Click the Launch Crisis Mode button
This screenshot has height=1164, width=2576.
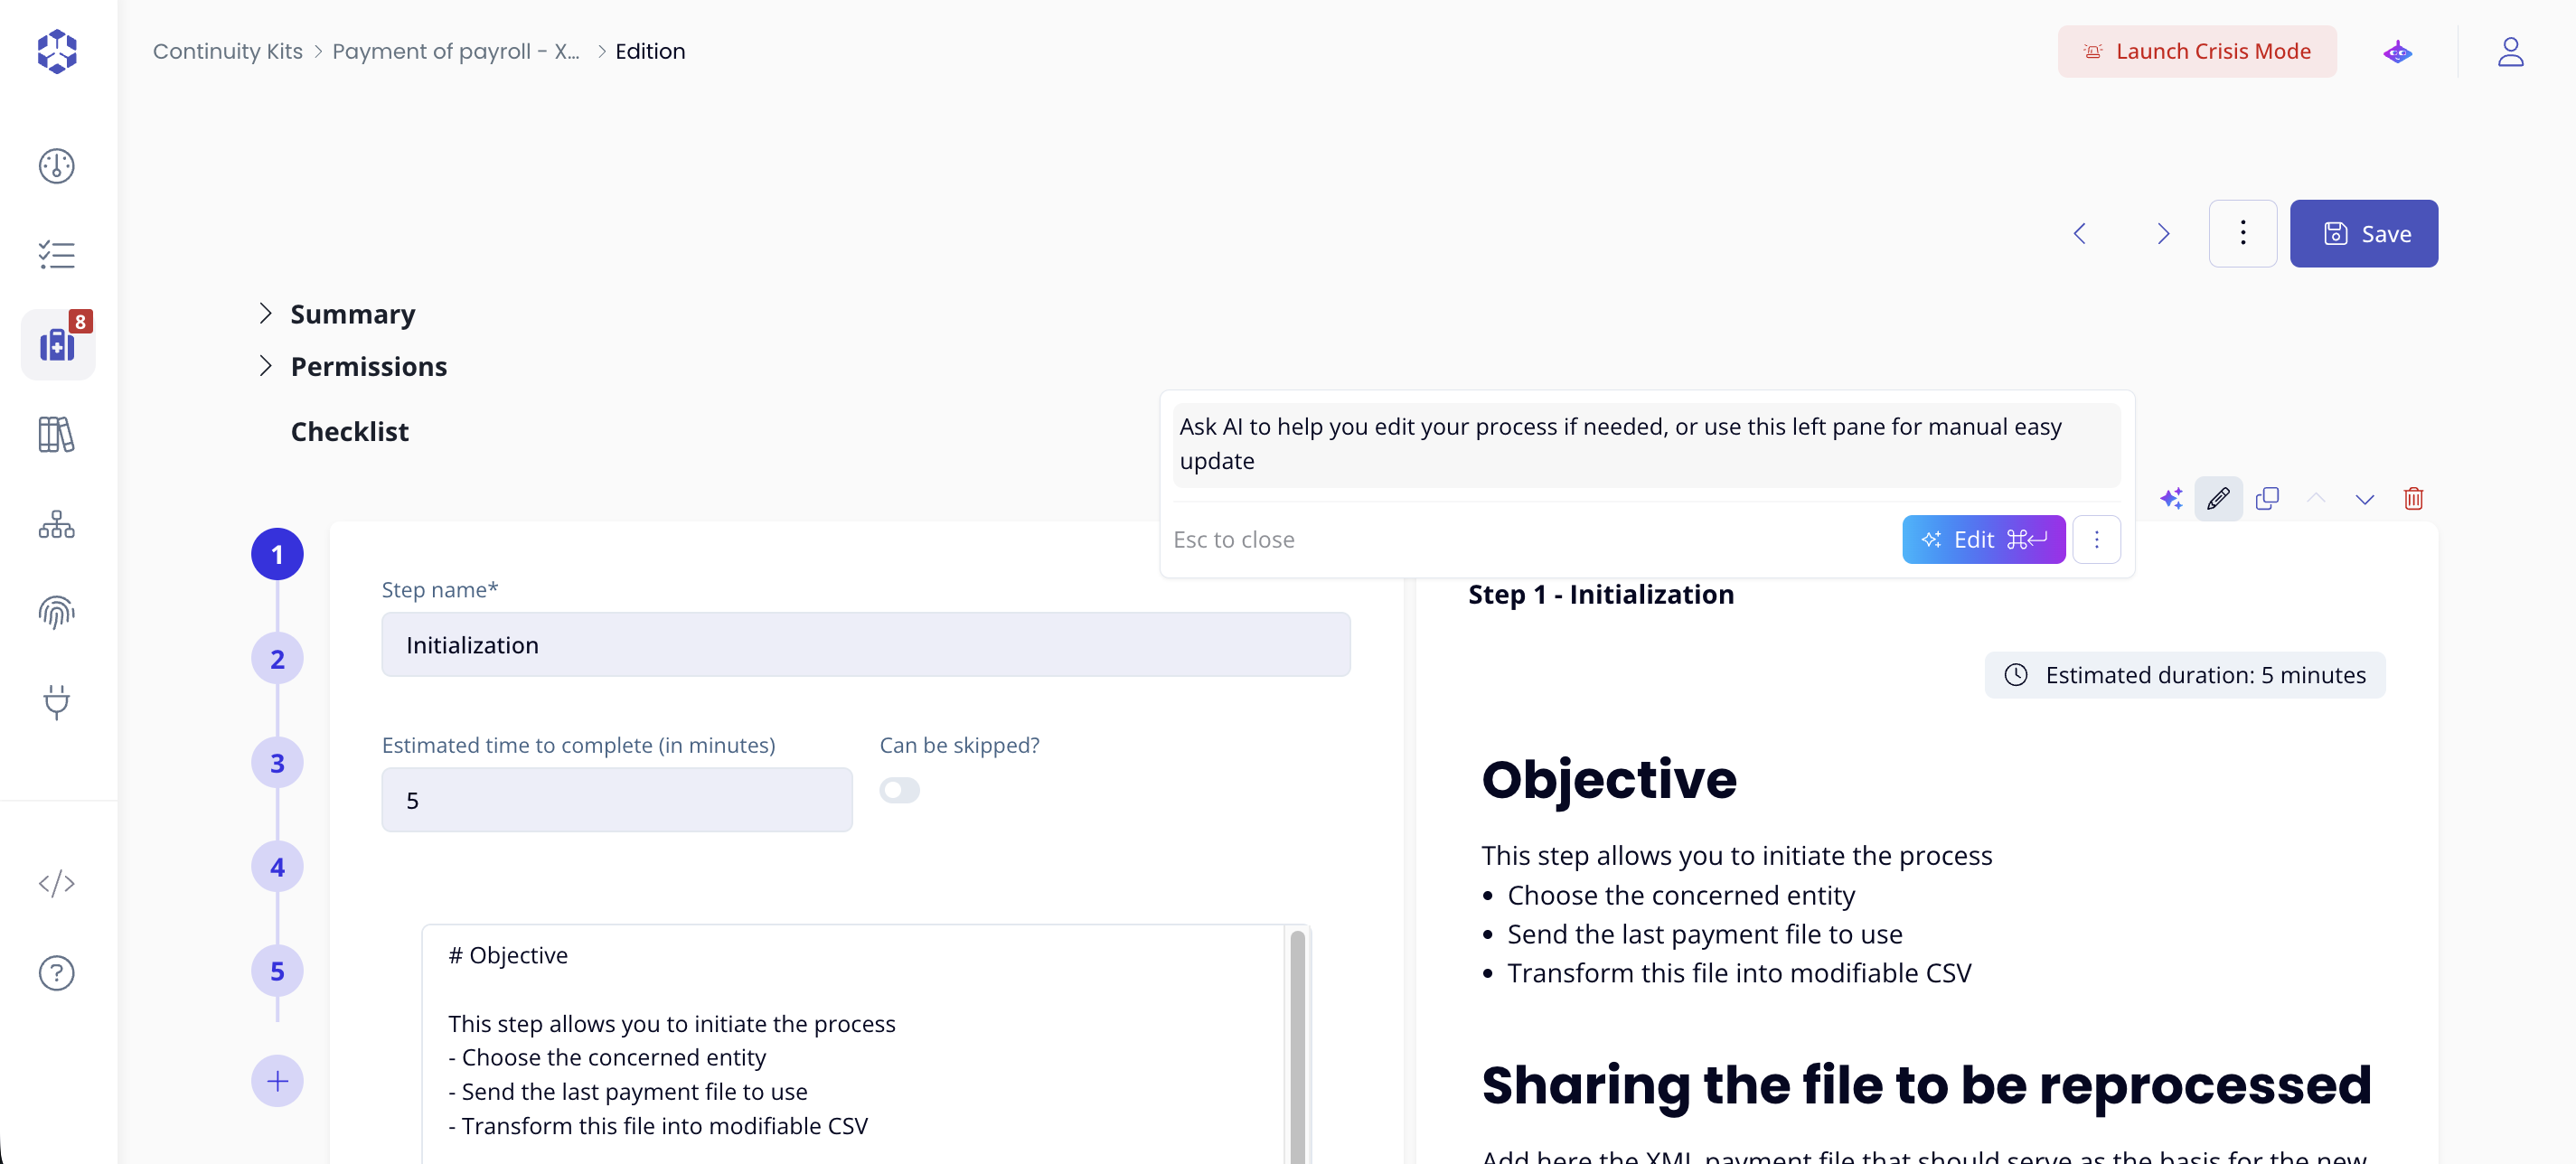pyautogui.click(x=2196, y=51)
